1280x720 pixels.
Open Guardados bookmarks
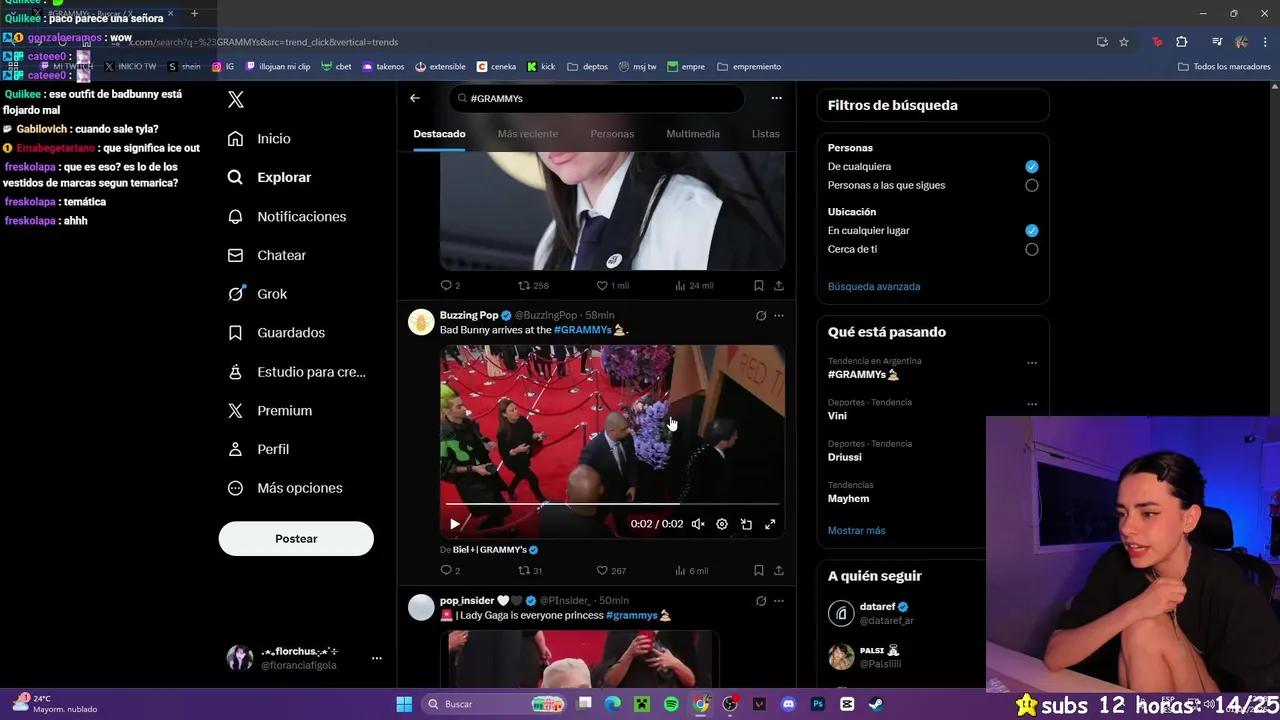[276, 332]
